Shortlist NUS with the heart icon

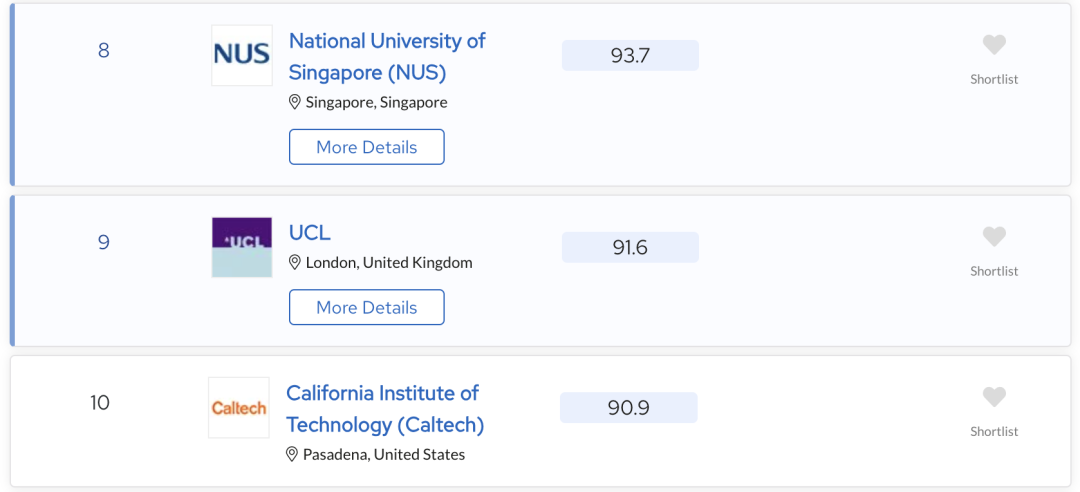[994, 45]
